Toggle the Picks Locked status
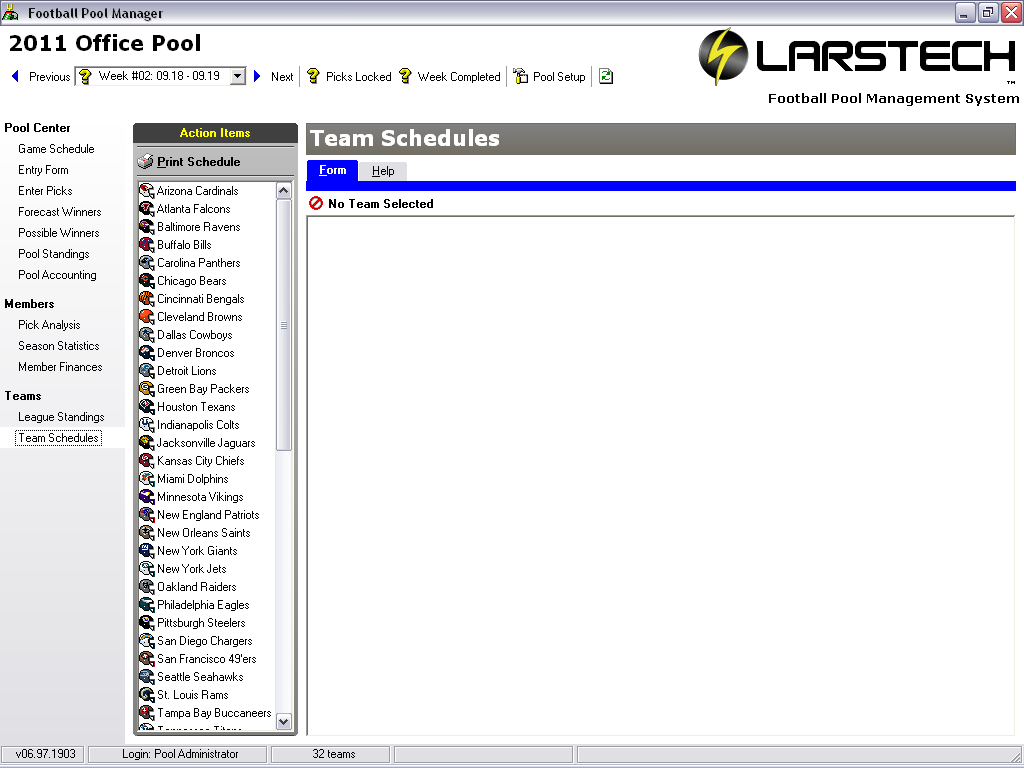 point(348,77)
